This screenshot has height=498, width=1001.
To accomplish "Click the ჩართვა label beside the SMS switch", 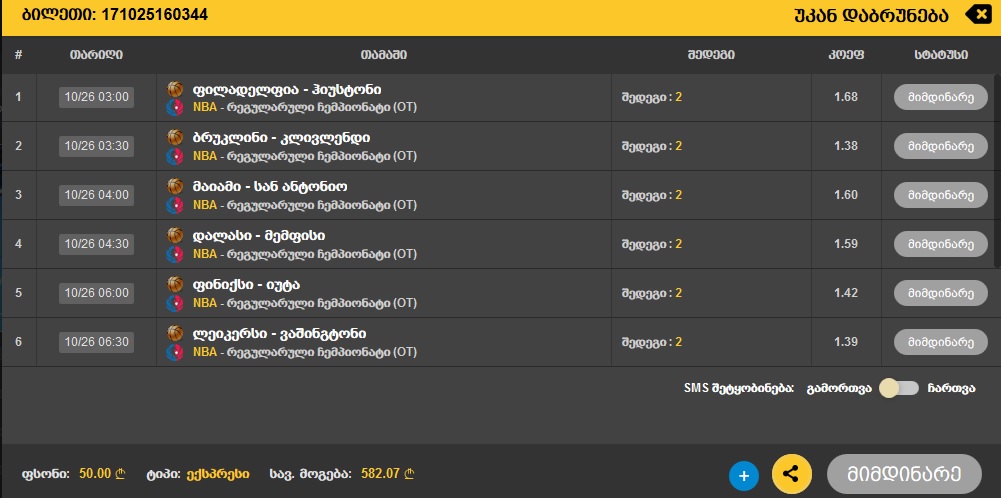I will click(951, 388).
